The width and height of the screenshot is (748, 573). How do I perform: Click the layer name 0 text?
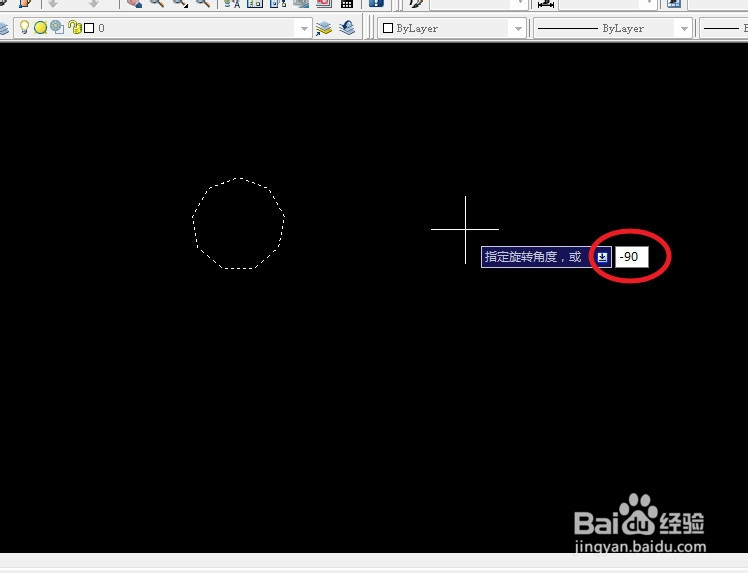pos(101,28)
